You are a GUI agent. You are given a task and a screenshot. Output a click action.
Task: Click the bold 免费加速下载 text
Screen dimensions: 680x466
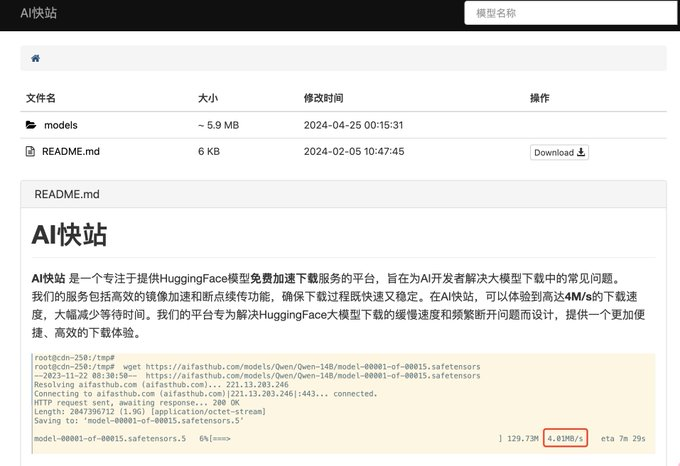pos(284,278)
